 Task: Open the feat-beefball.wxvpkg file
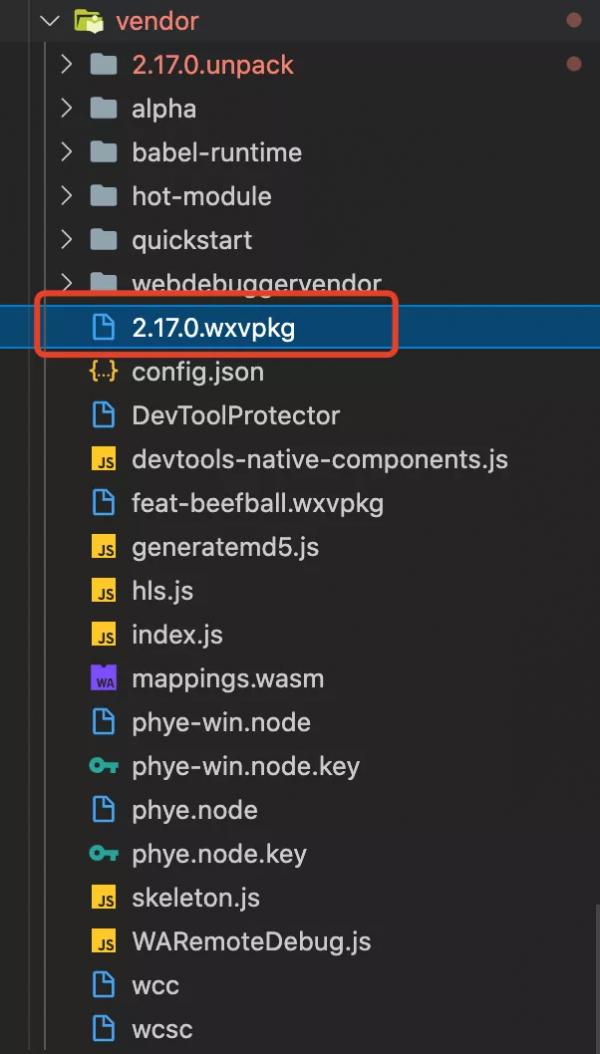tap(257, 503)
